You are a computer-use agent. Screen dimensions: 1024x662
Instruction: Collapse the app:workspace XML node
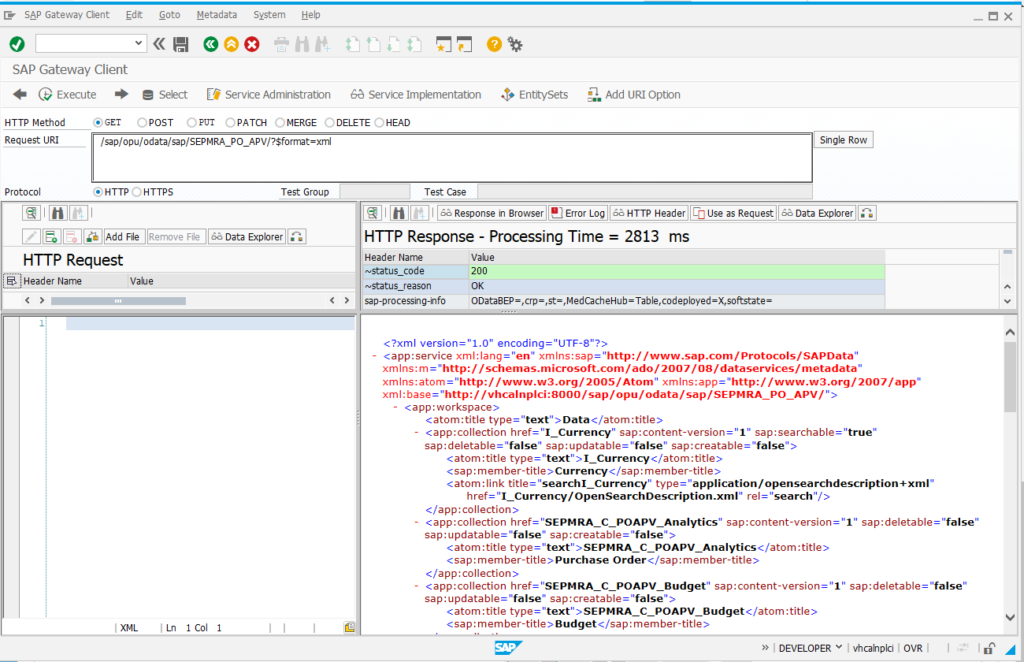395,407
